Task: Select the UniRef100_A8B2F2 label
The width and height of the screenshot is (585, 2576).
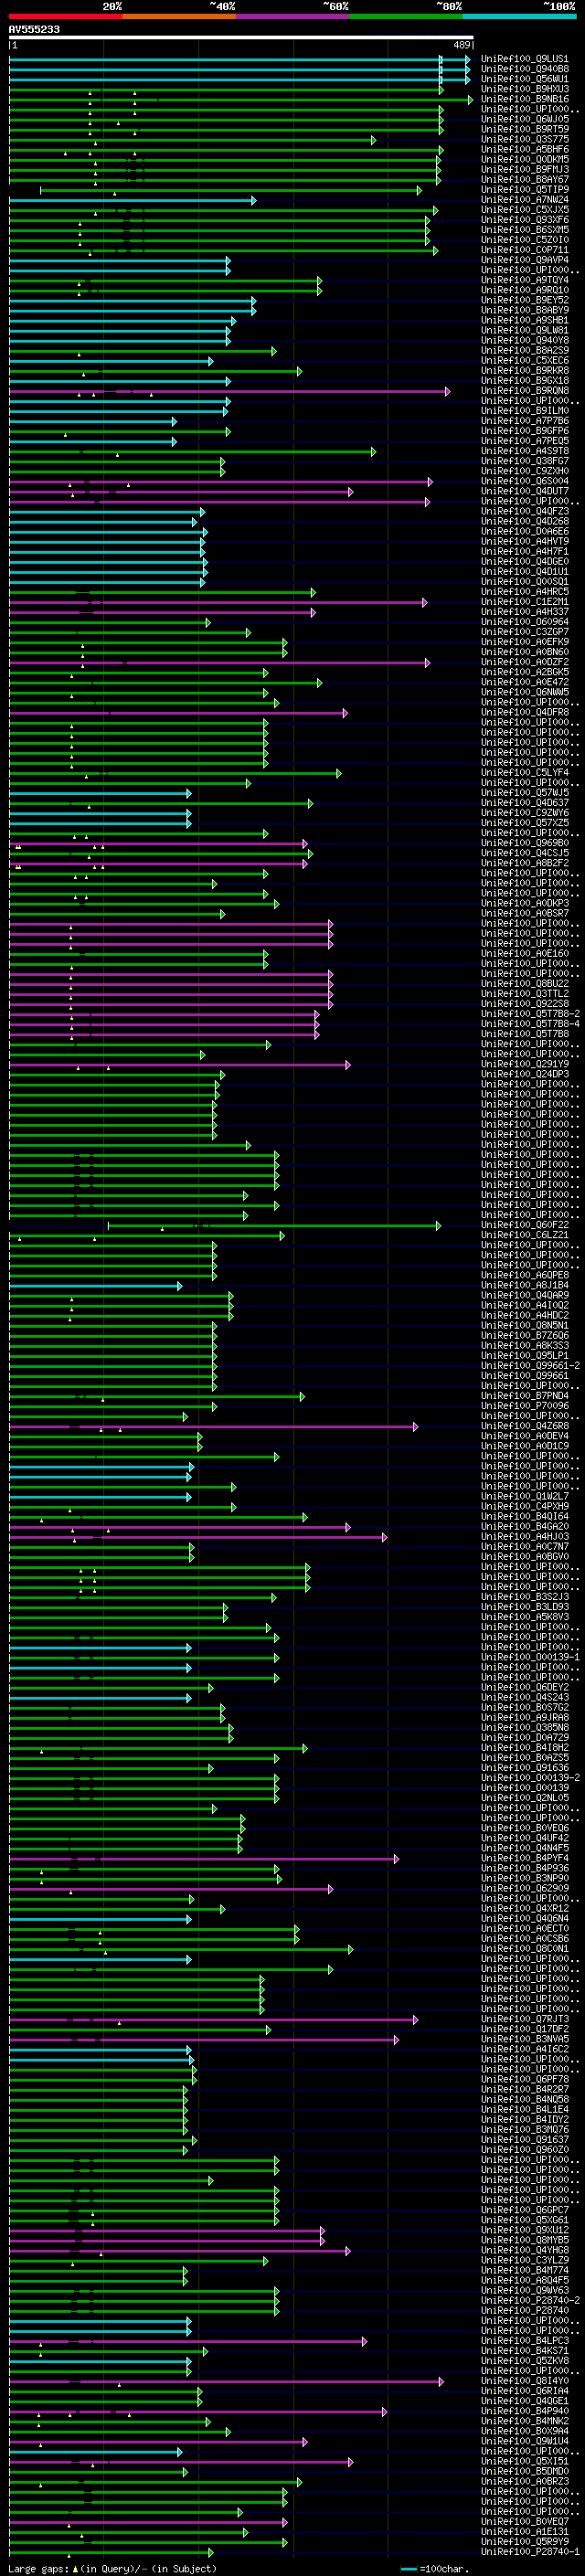Action: pos(525,863)
